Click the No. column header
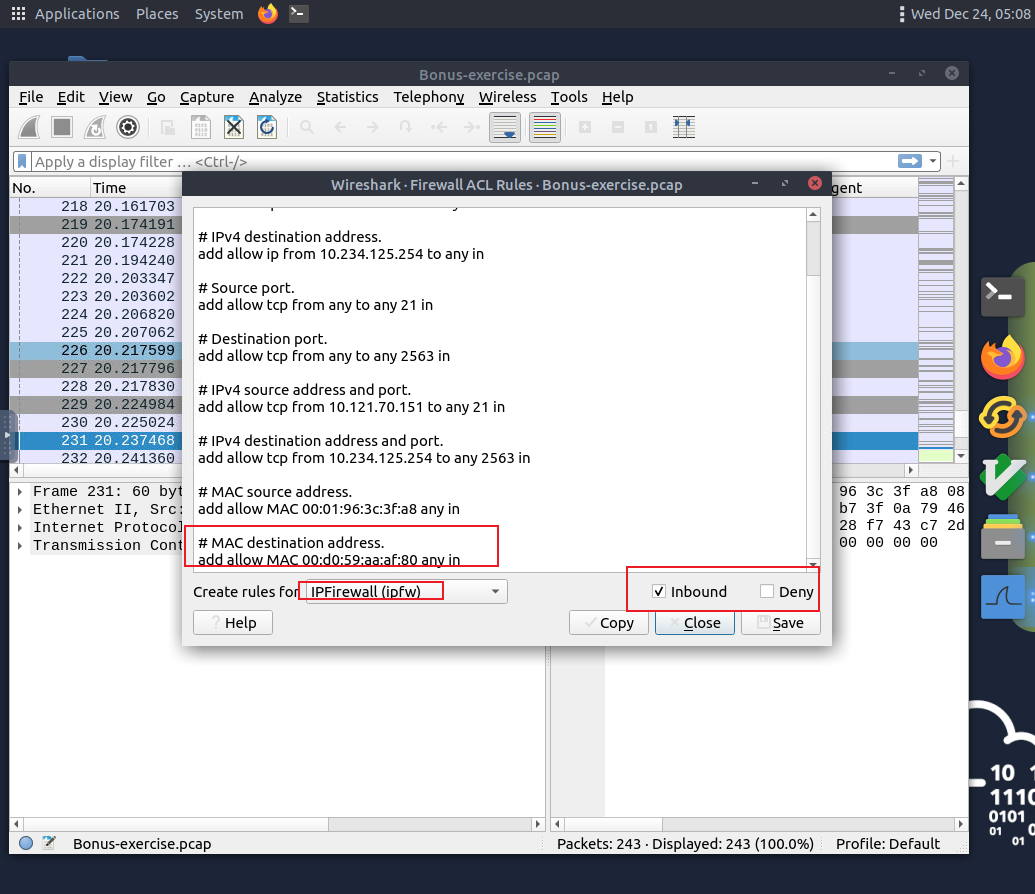This screenshot has height=894, width=1035. click(x=50, y=188)
